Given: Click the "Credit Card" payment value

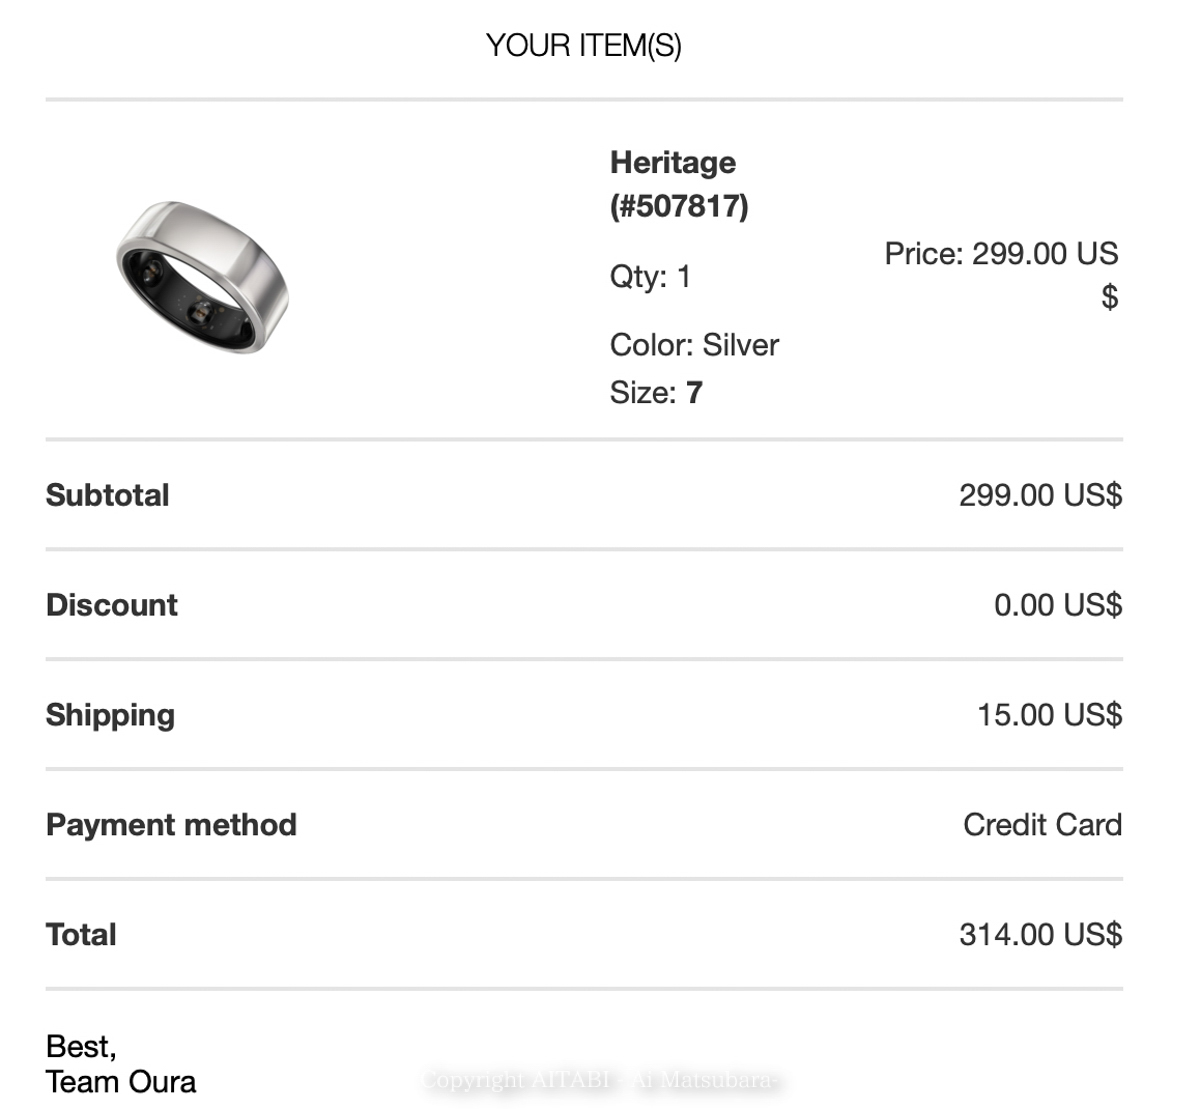Looking at the screenshot, I should (x=1042, y=825).
